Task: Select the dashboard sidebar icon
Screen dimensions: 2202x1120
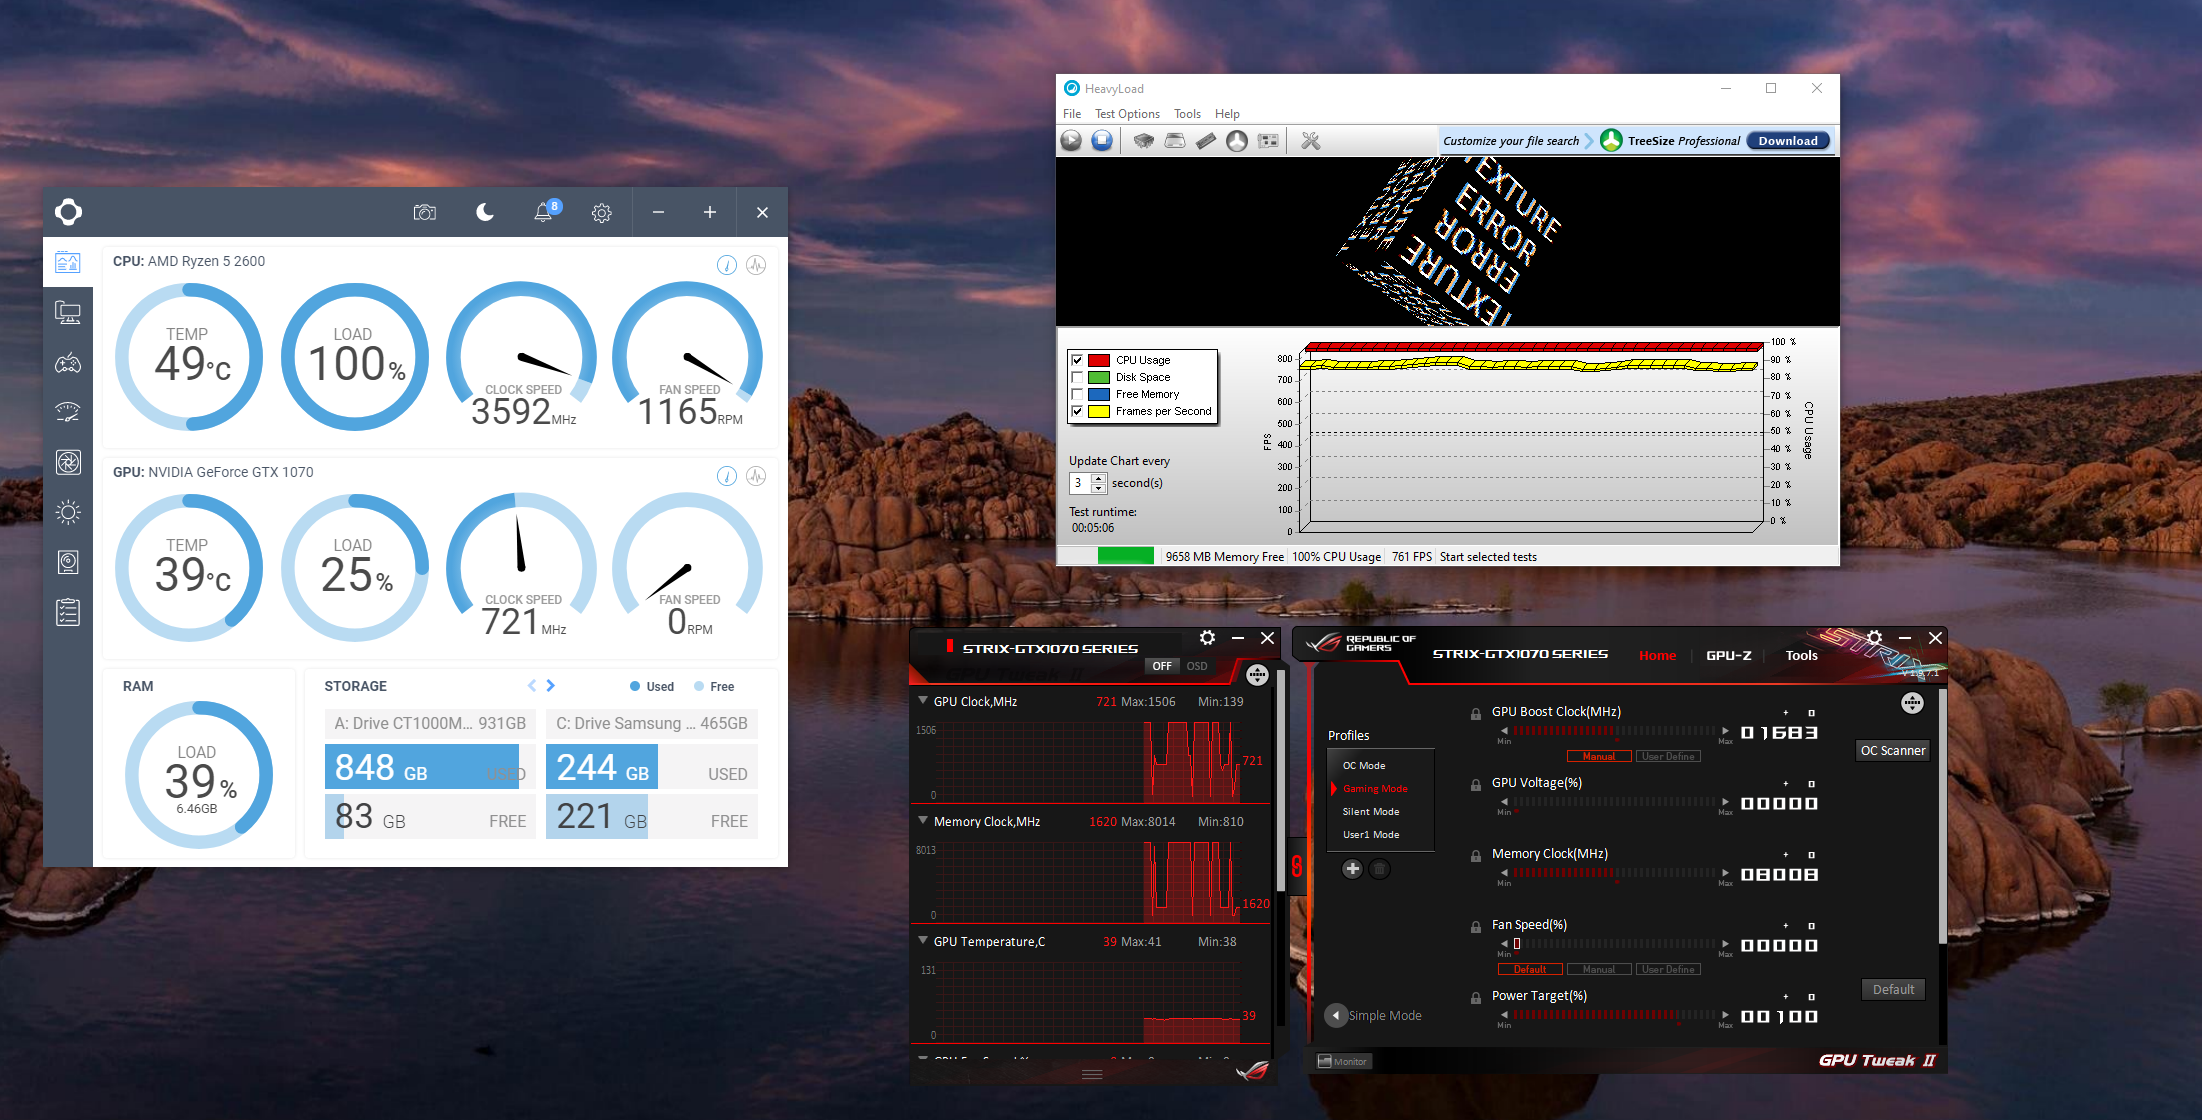Action: coord(68,262)
